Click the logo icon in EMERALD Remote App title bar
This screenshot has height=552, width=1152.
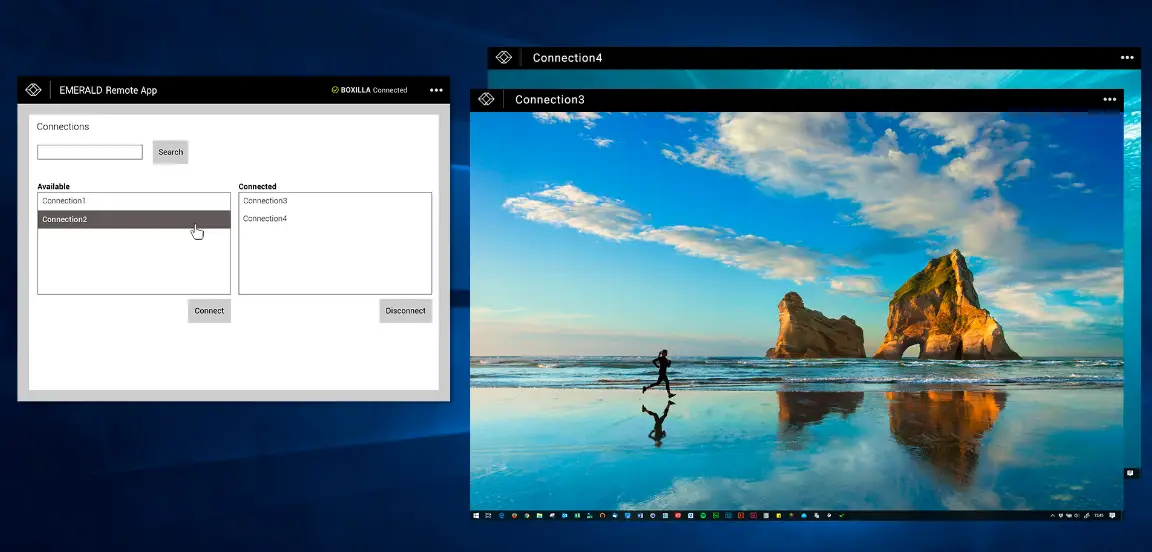(x=33, y=90)
